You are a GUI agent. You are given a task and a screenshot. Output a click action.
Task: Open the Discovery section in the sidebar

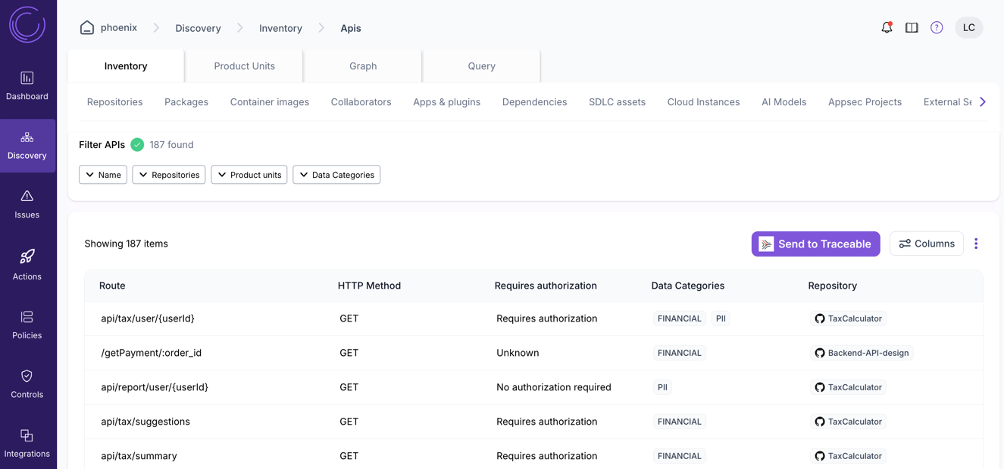(x=27, y=146)
